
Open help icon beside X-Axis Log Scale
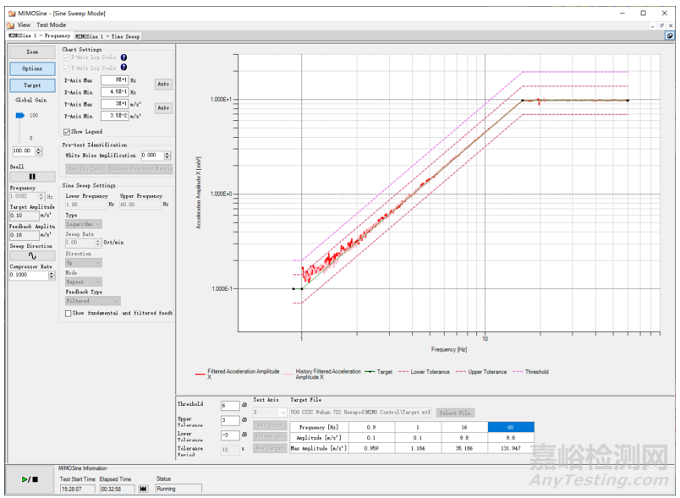(124, 58)
